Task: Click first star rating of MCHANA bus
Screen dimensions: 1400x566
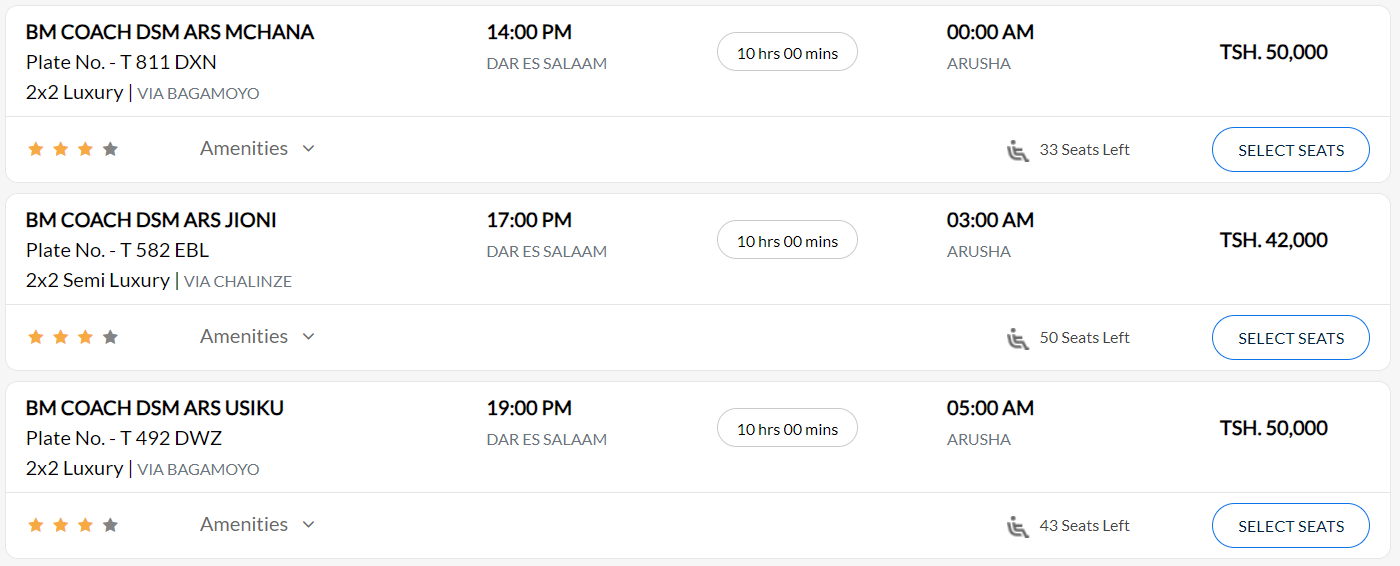Action: pyautogui.click(x=36, y=149)
